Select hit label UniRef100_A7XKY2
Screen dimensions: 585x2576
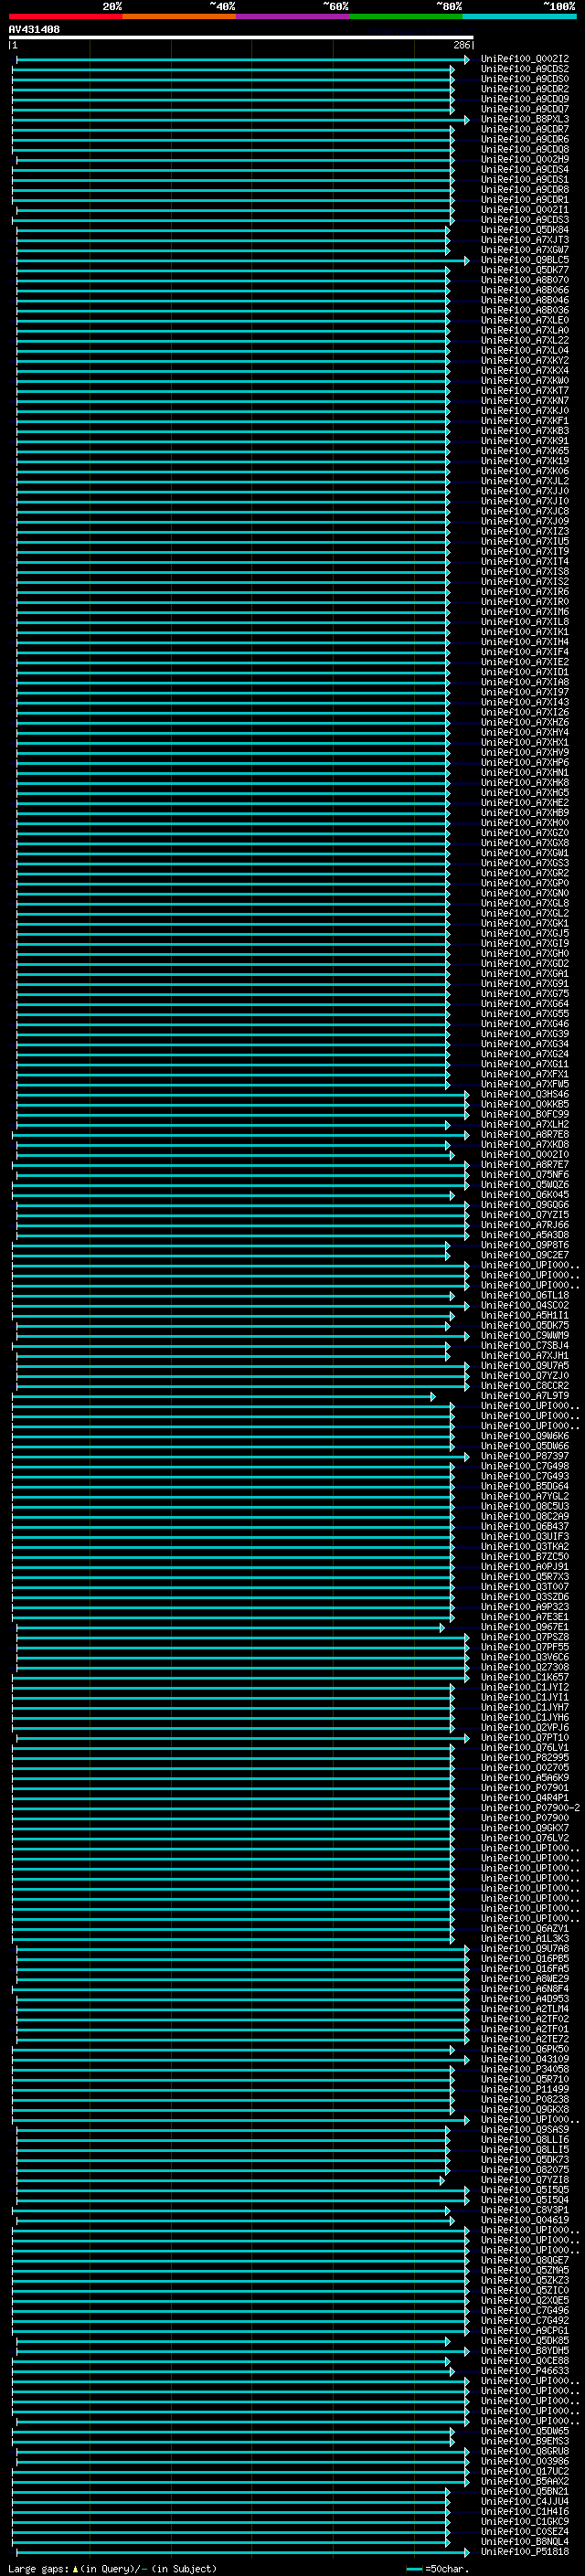click(525, 361)
